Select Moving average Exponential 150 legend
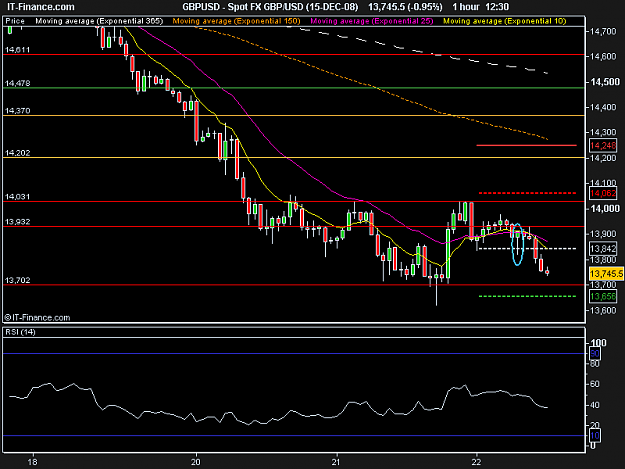Screen dimensions: 625x469 coord(236,21)
